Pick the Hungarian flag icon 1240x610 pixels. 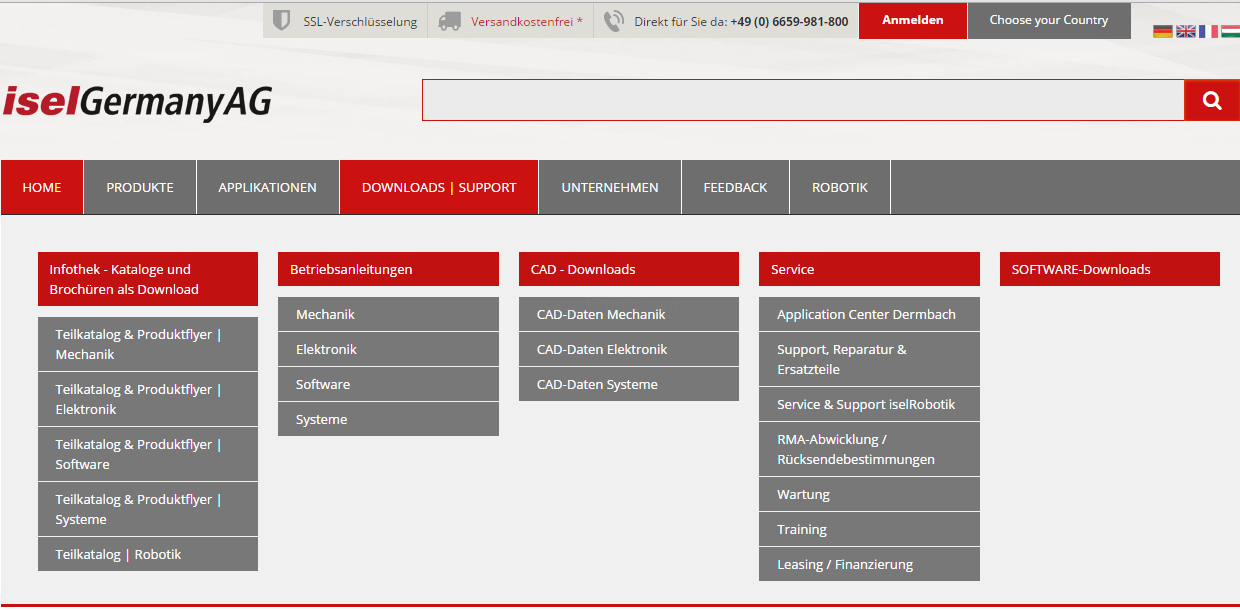pos(1230,31)
